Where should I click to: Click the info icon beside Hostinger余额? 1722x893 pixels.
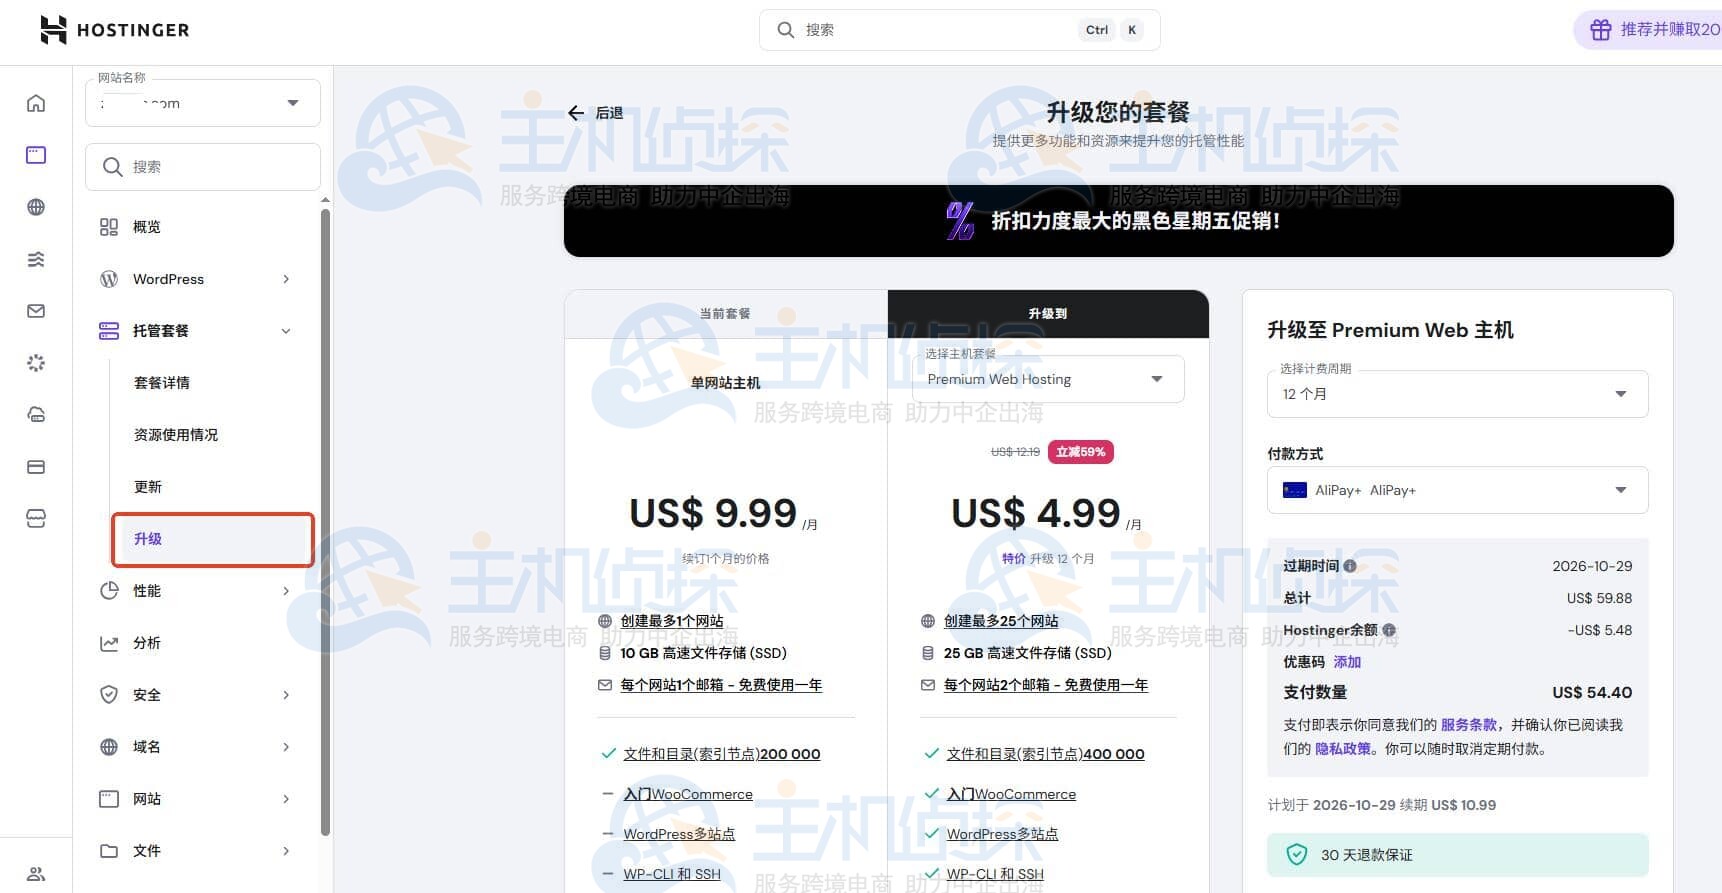coord(1389,630)
